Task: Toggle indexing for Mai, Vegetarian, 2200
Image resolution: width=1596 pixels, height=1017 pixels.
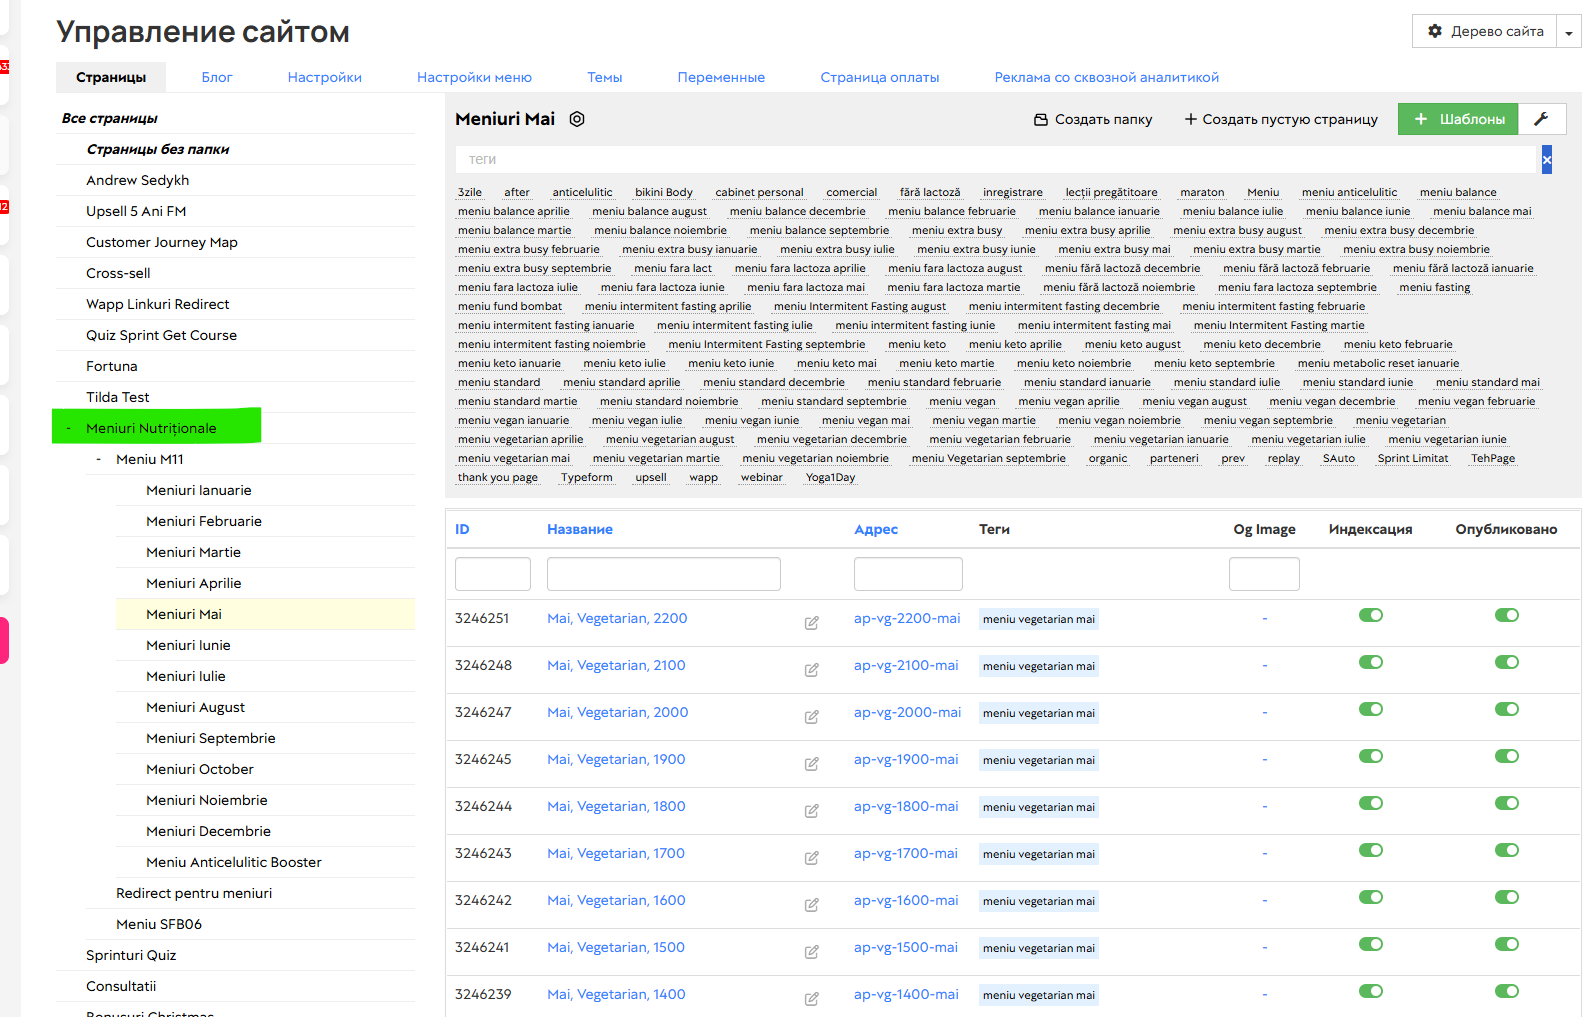Action: tap(1371, 615)
